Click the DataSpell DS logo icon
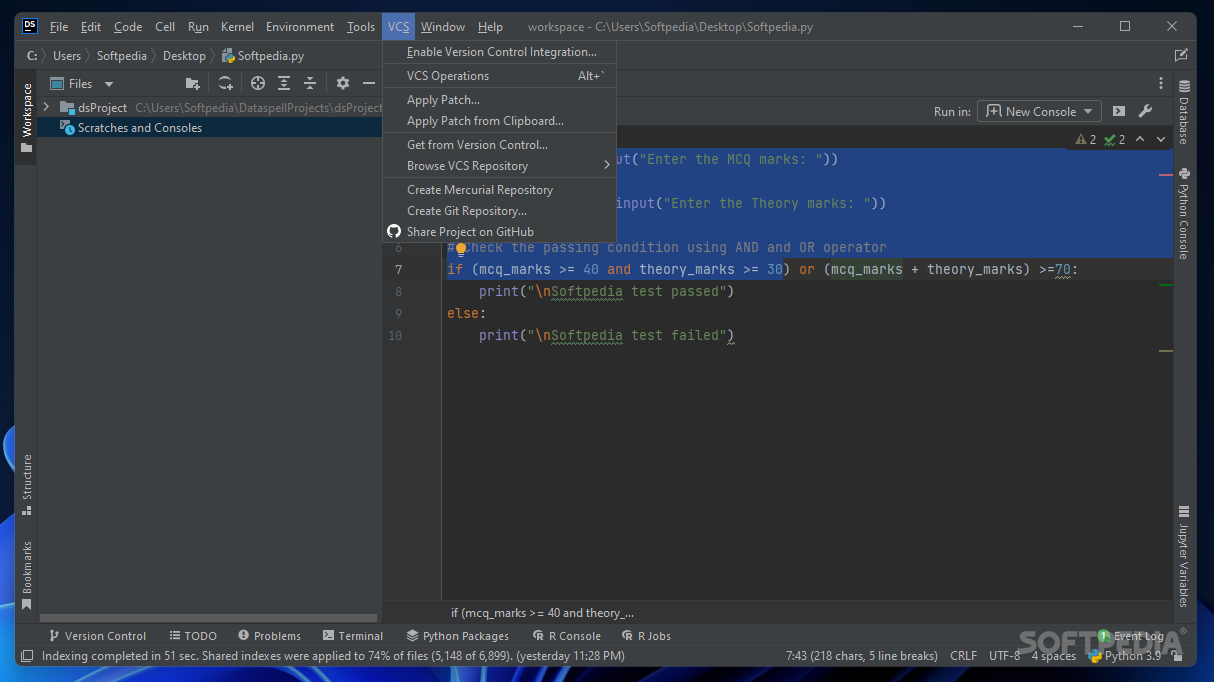This screenshot has height=682, width=1214. (x=30, y=26)
